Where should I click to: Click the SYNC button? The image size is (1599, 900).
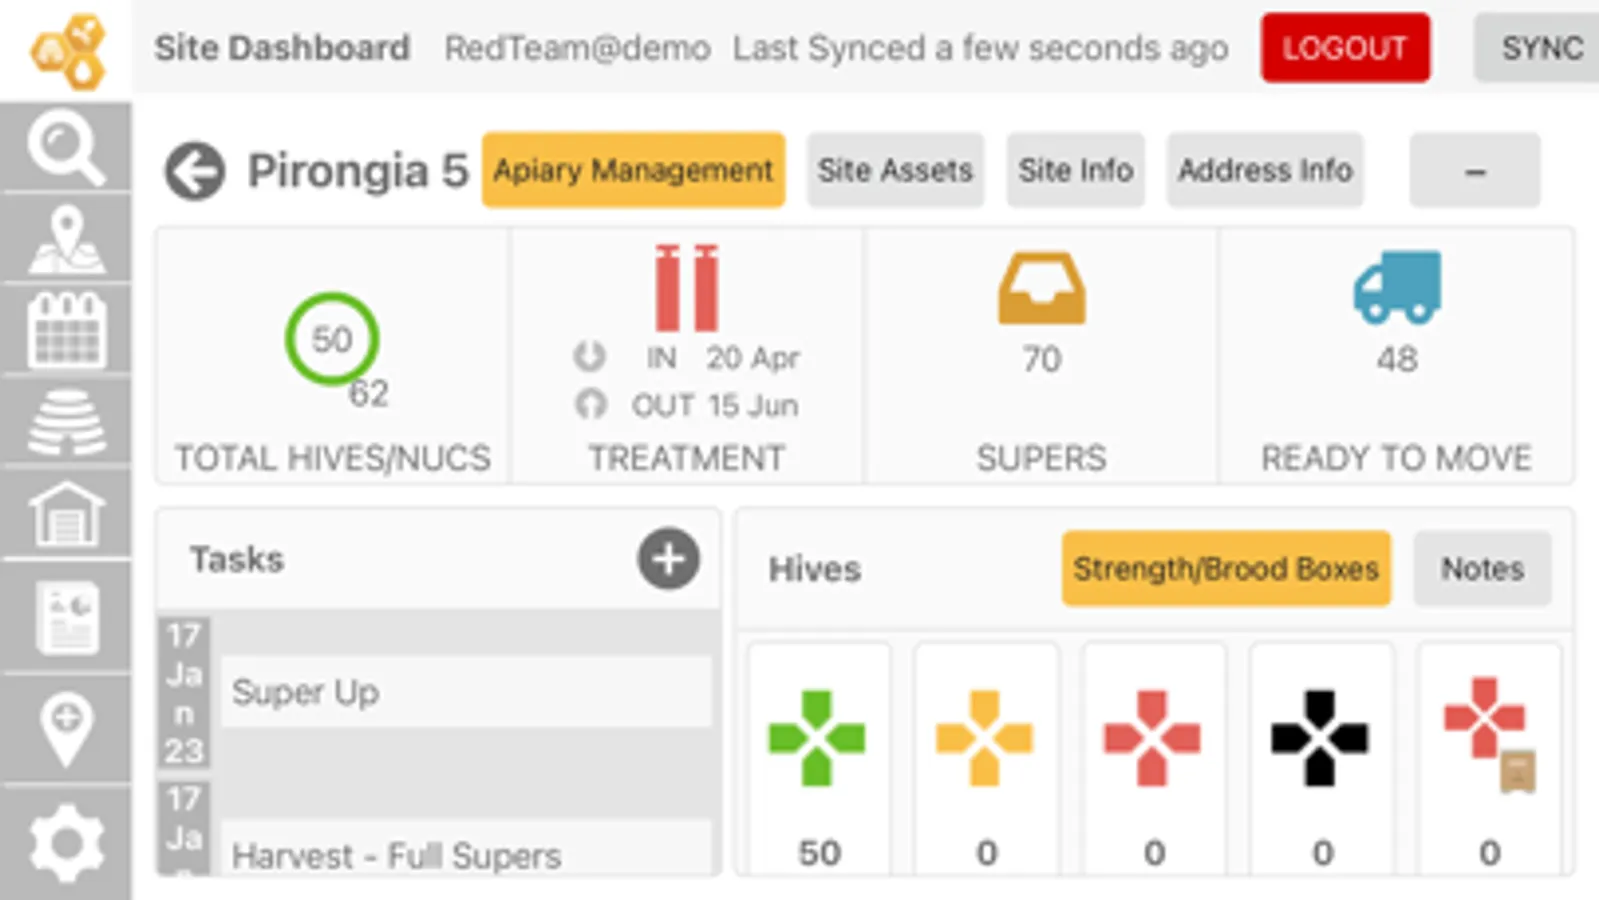click(x=1541, y=48)
